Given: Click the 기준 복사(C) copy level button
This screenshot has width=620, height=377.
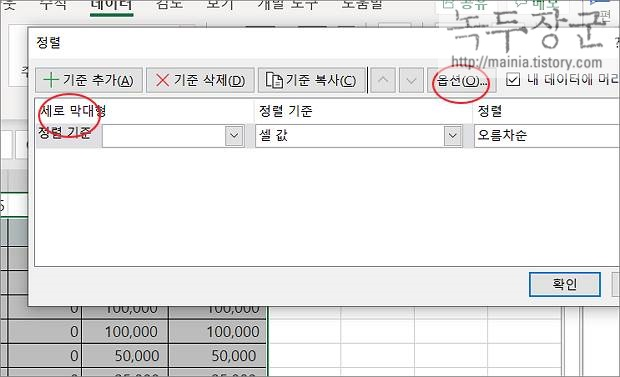Looking at the screenshot, I should [x=312, y=80].
